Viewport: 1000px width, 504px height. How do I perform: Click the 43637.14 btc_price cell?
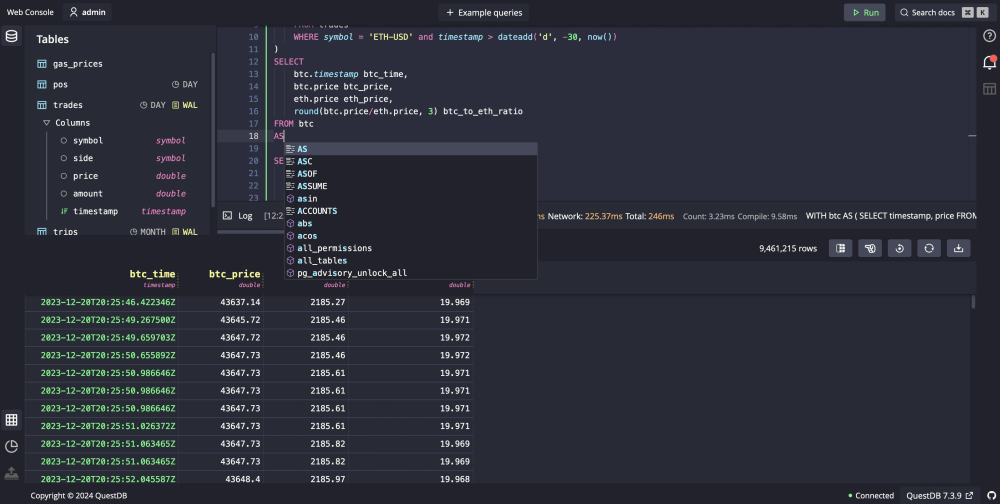(221, 302)
